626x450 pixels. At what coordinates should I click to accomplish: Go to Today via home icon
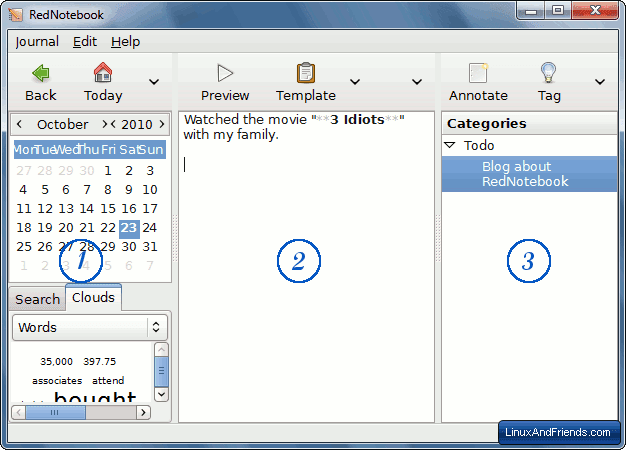coord(103,73)
